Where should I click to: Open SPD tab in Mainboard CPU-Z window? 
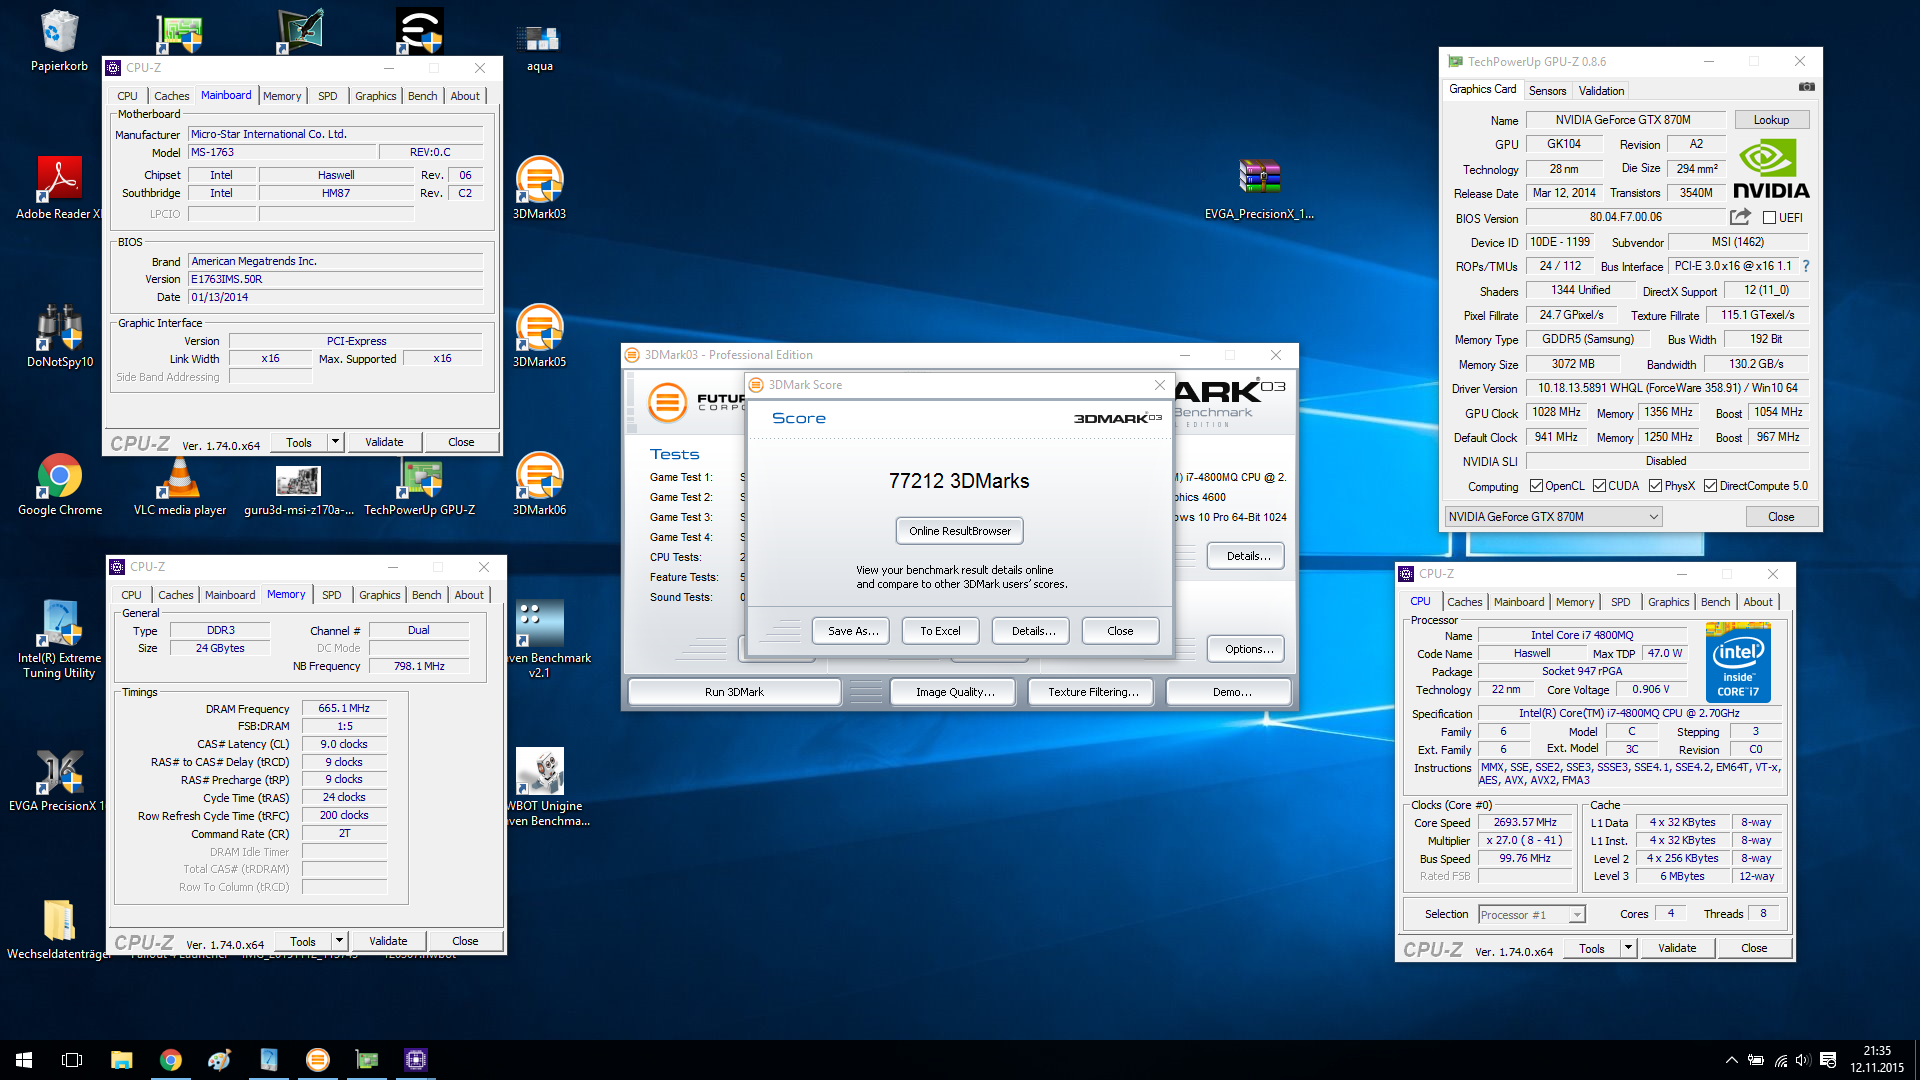(x=327, y=96)
